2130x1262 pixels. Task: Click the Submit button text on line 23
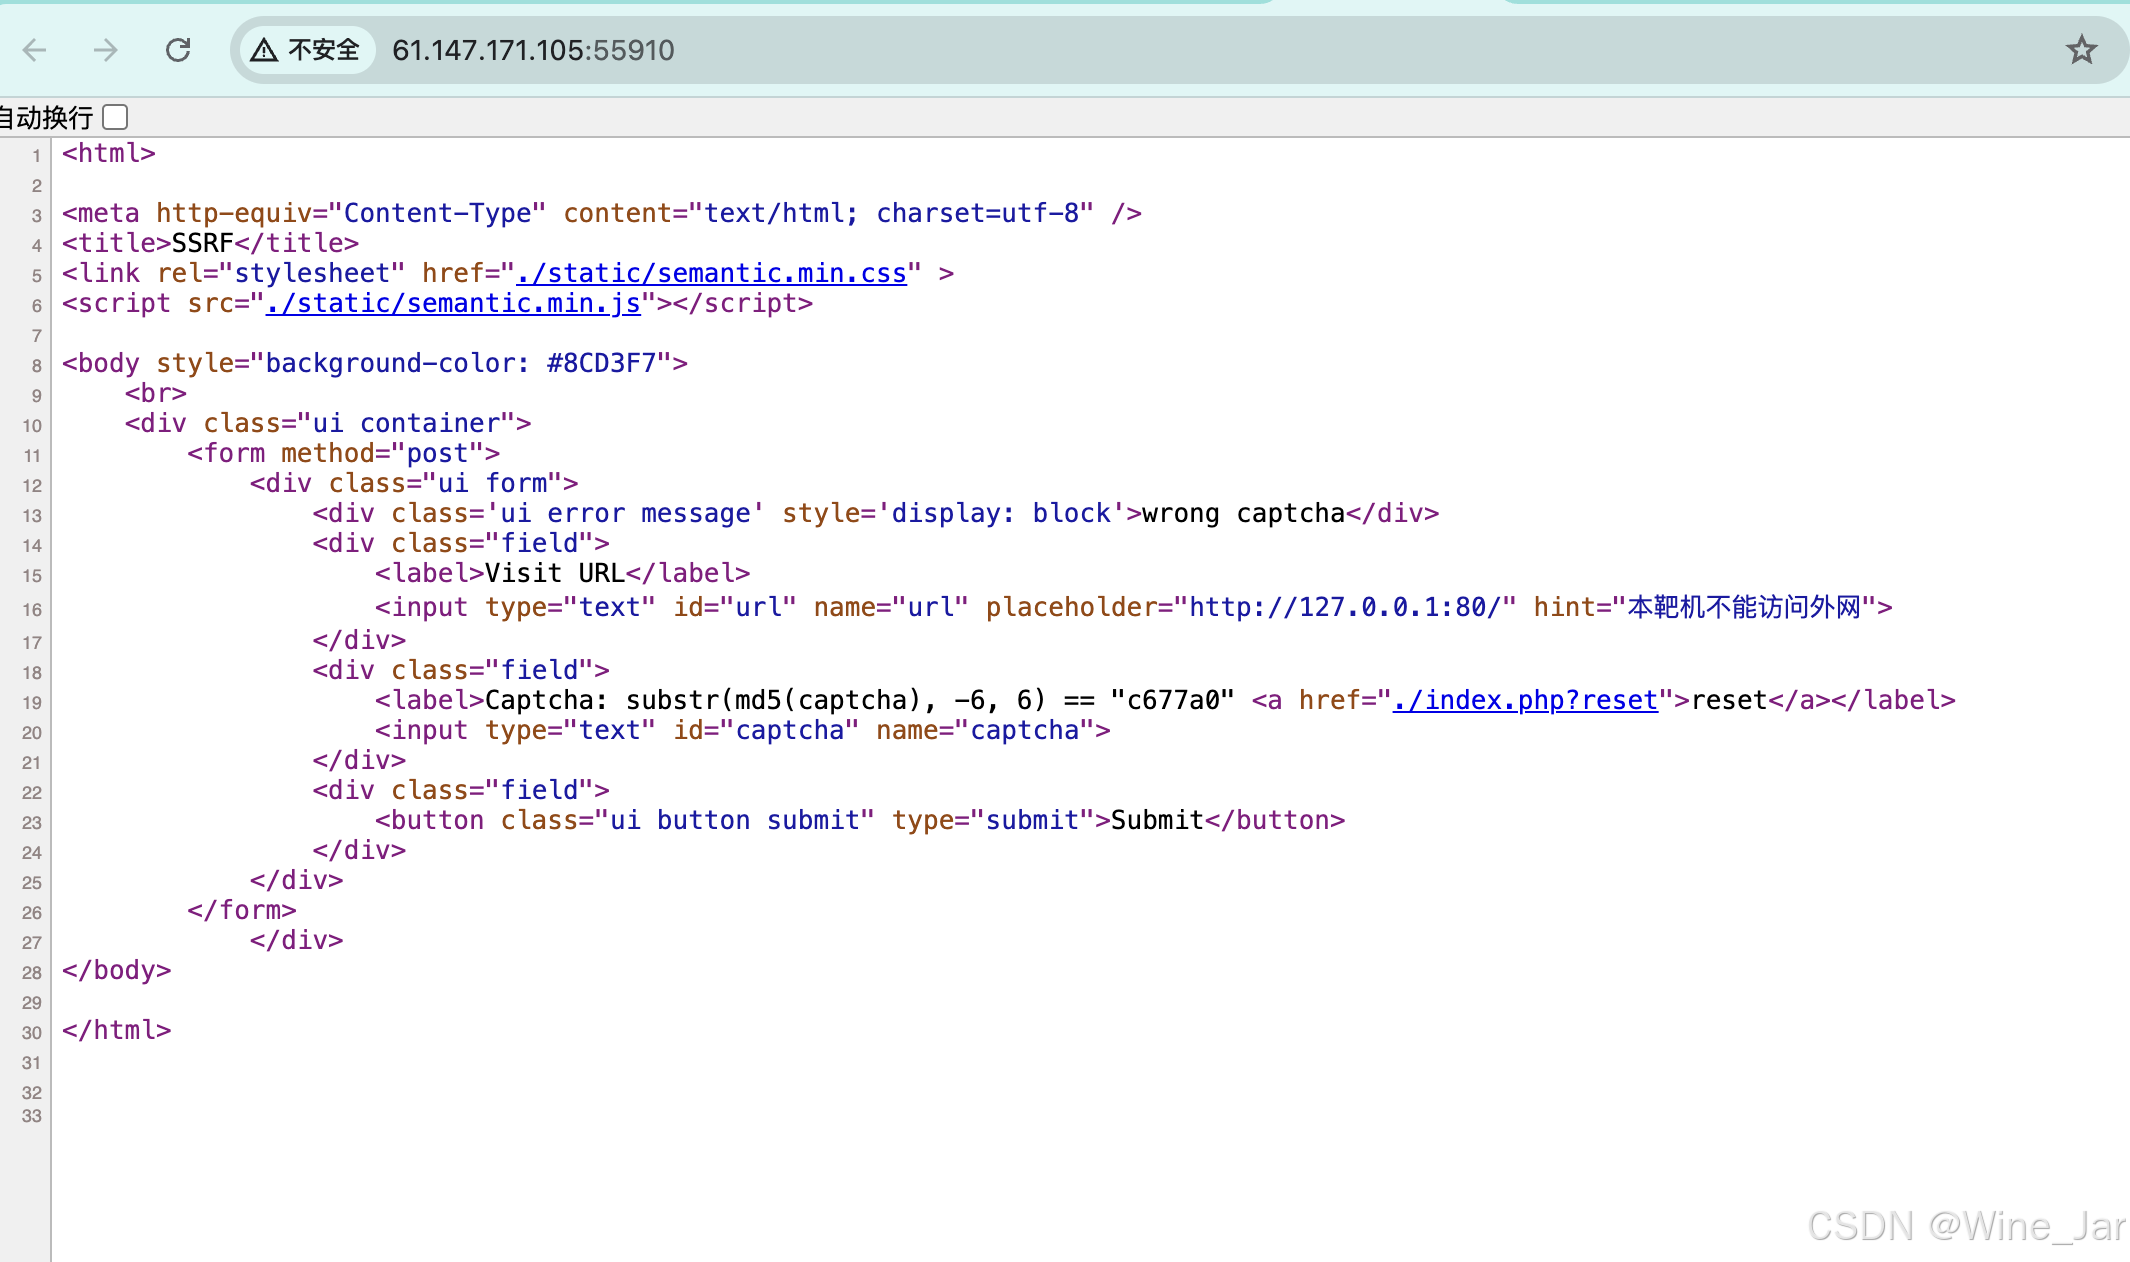click(1157, 820)
